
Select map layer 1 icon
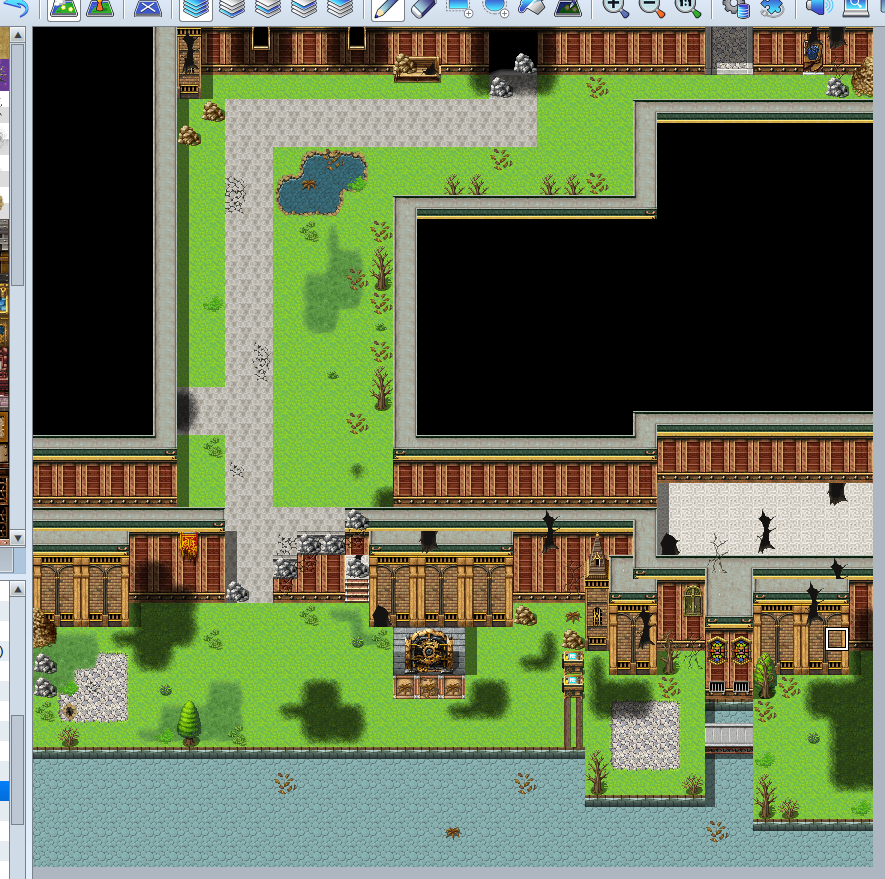[x=232, y=7]
